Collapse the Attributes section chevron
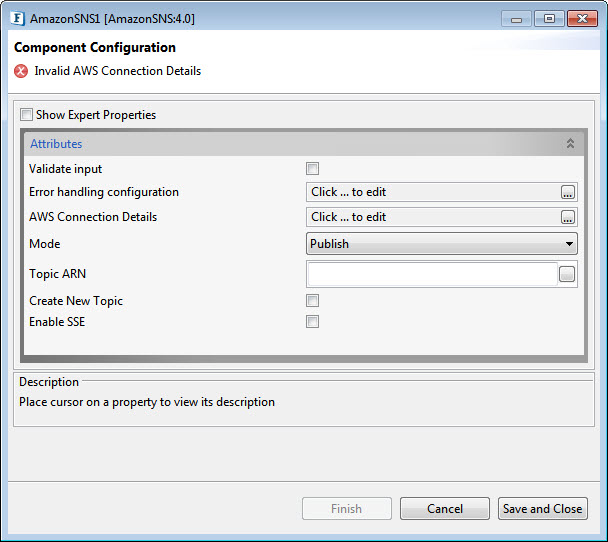608x542 pixels. pyautogui.click(x=570, y=143)
